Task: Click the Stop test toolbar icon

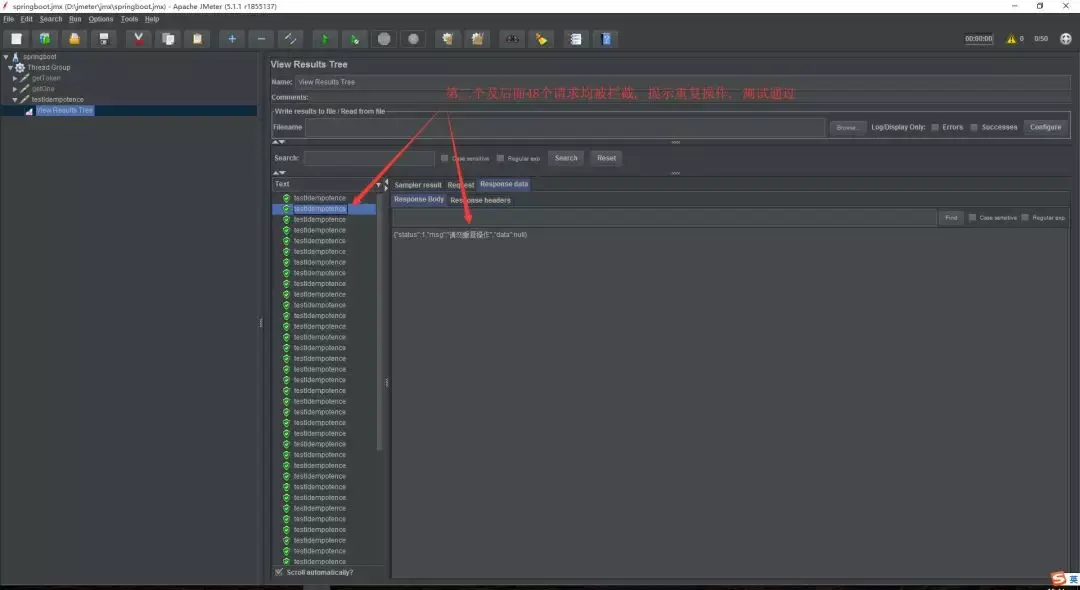Action: click(x=384, y=39)
